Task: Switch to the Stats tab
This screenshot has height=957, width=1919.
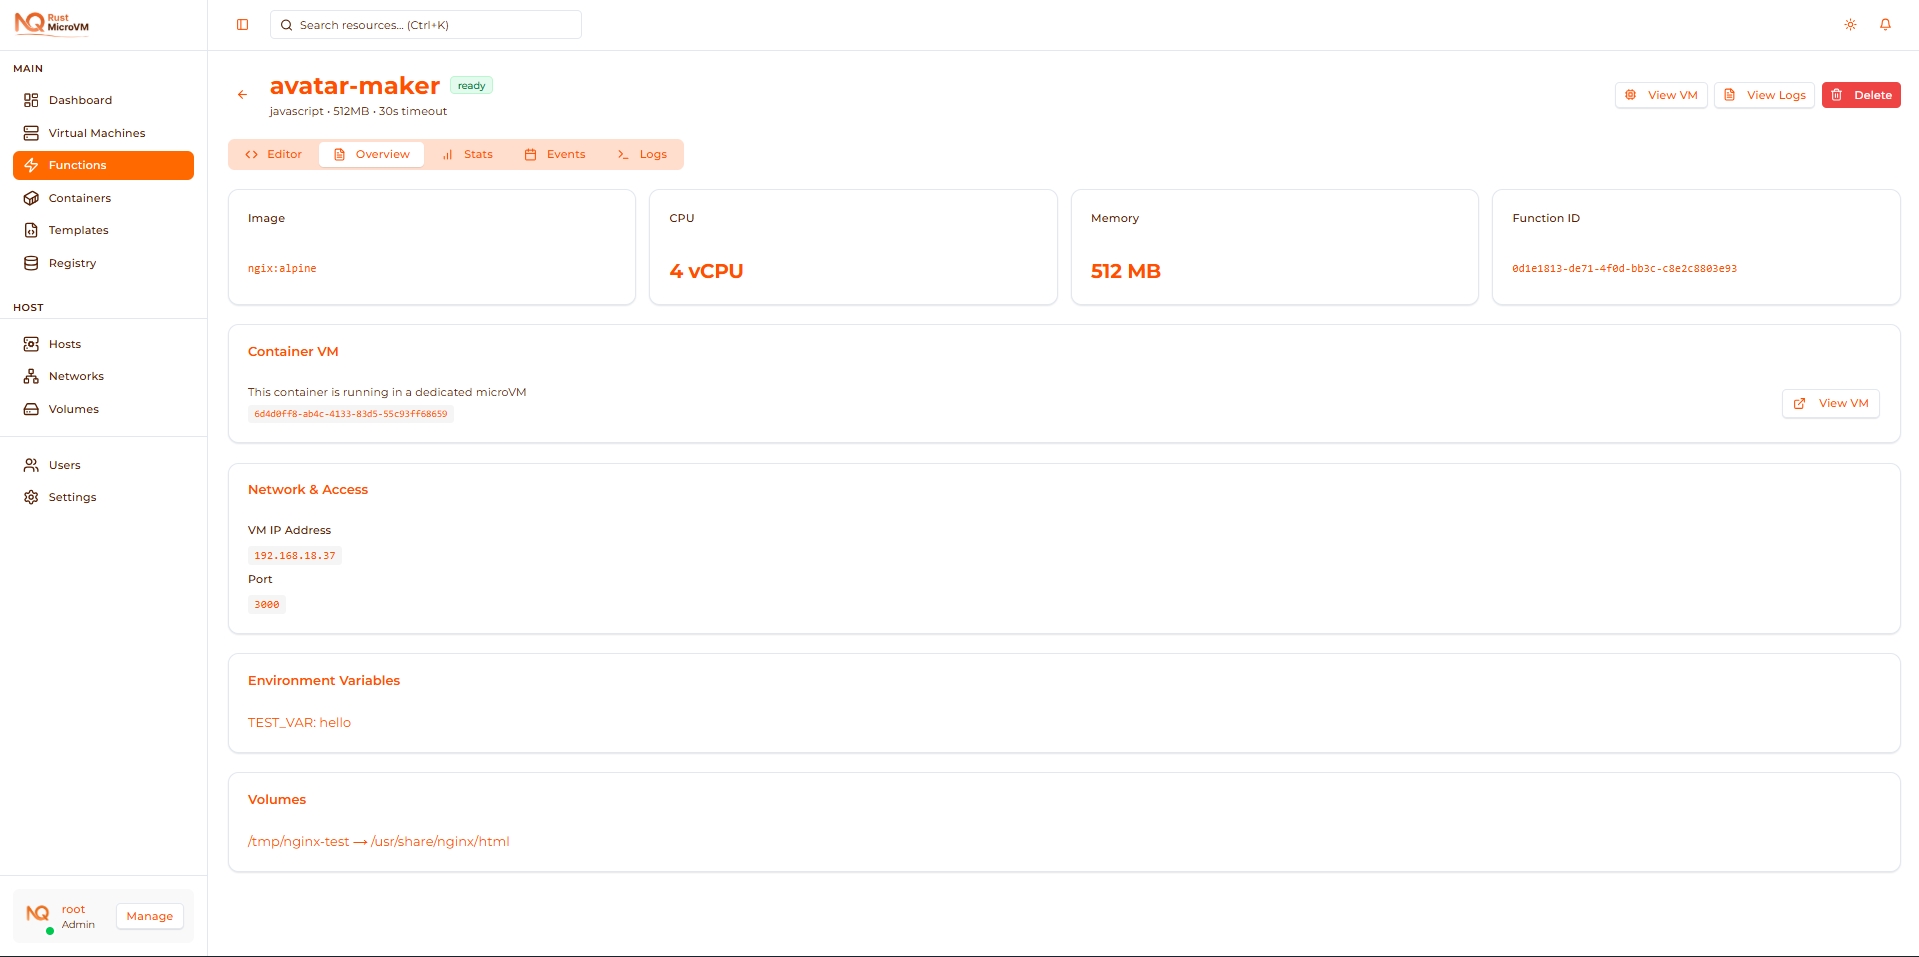Action: (468, 154)
